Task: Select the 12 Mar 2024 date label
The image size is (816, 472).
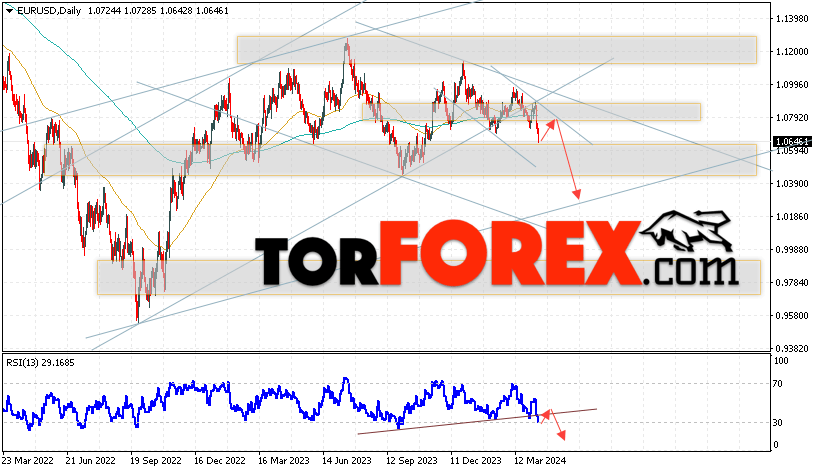Action: click(x=540, y=461)
